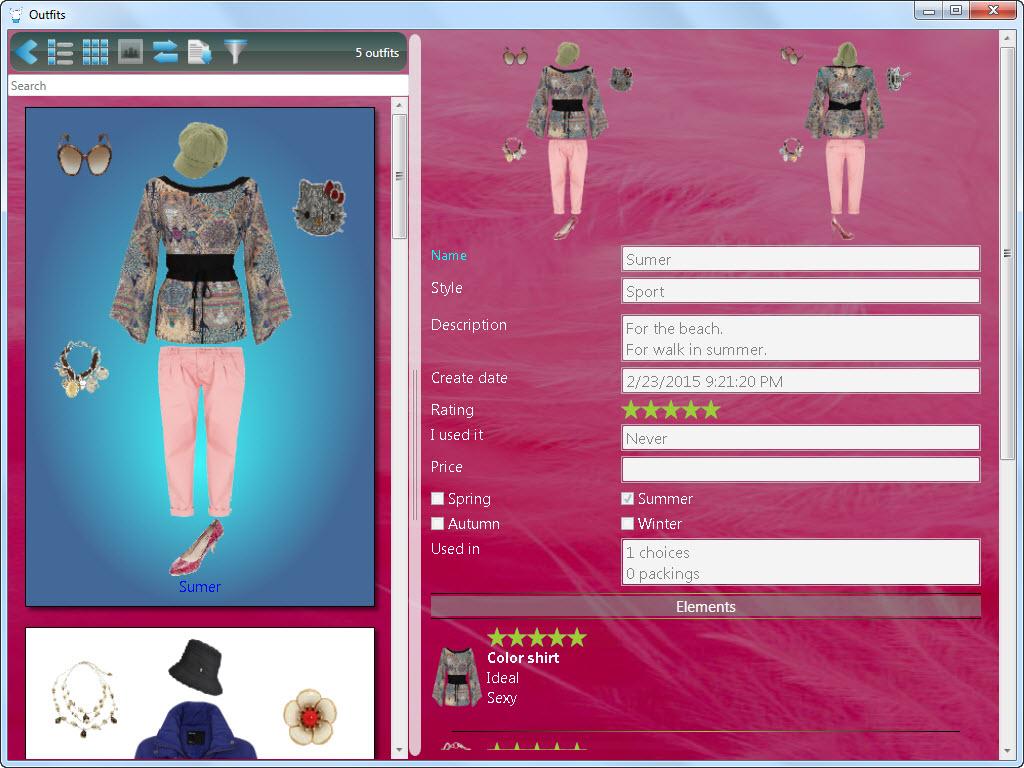Click the Search input field
Image resolution: width=1024 pixels, height=768 pixels.
208,86
